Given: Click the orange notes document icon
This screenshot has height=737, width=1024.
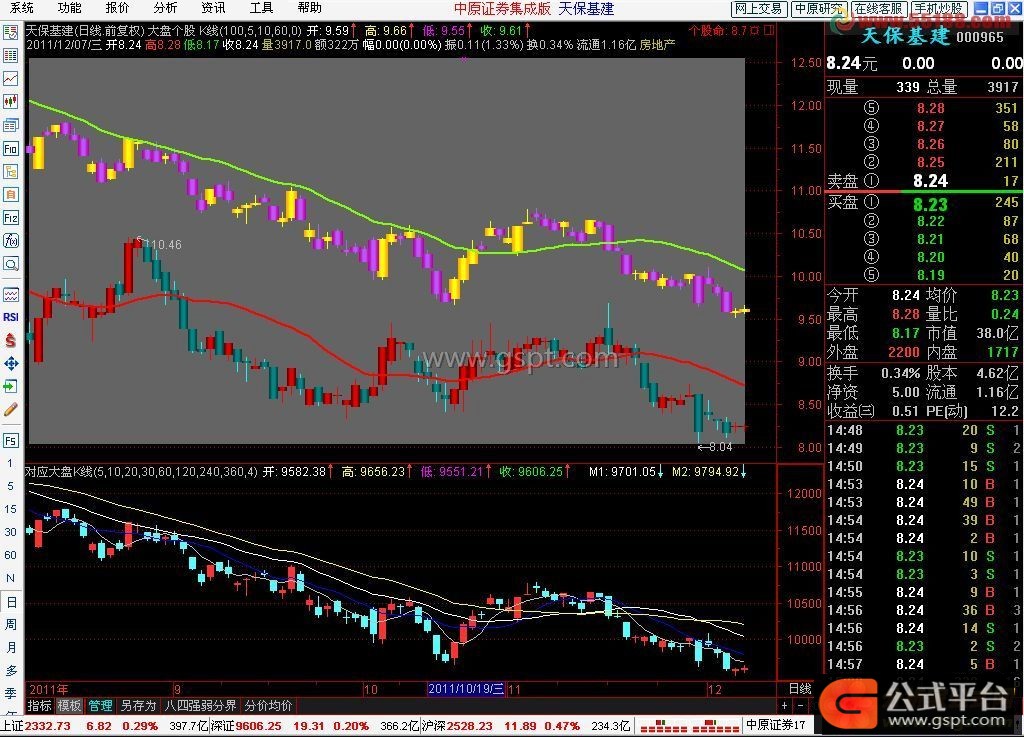Looking at the screenshot, I should click(10, 195).
